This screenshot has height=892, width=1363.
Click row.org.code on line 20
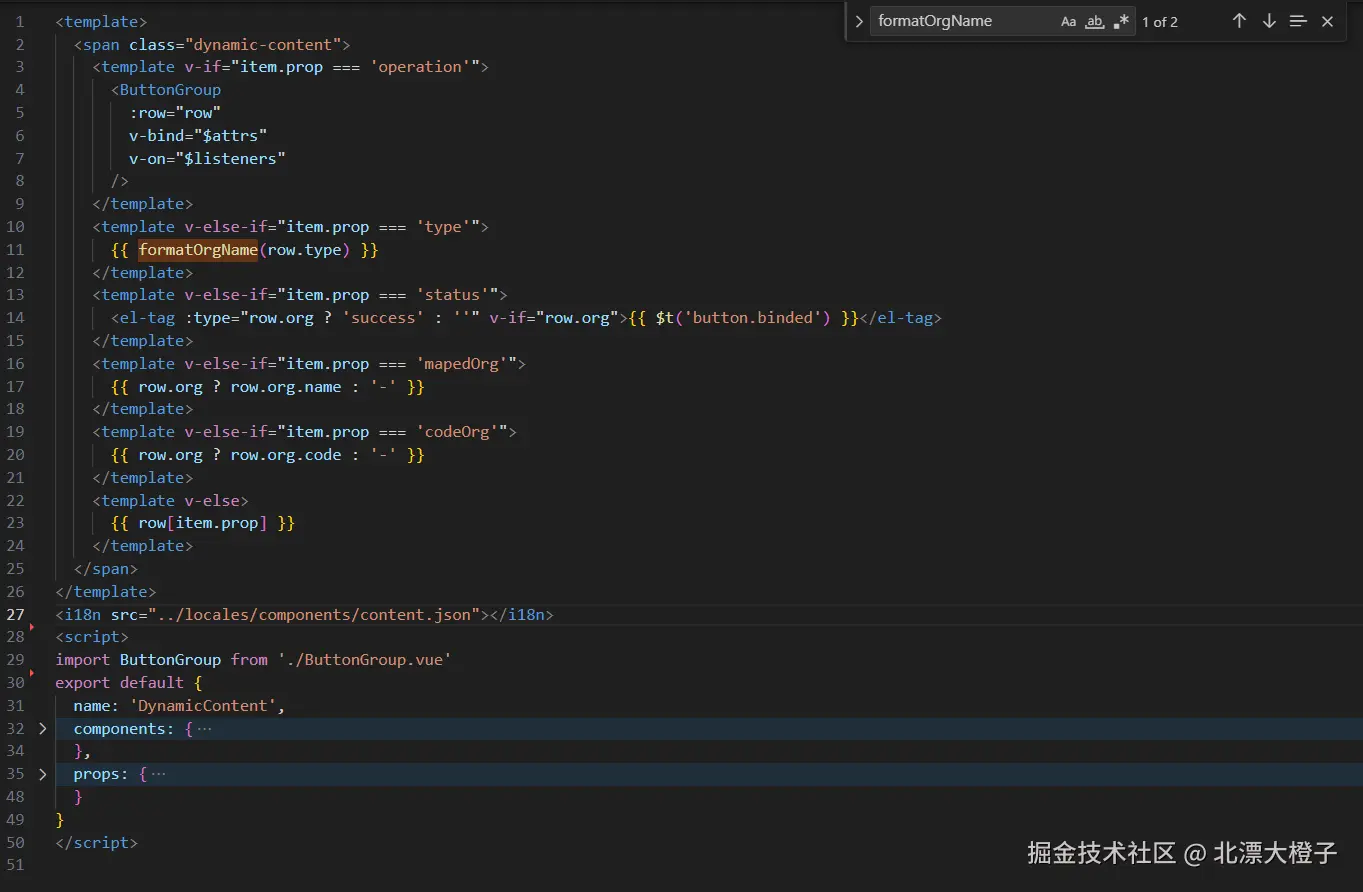point(286,455)
